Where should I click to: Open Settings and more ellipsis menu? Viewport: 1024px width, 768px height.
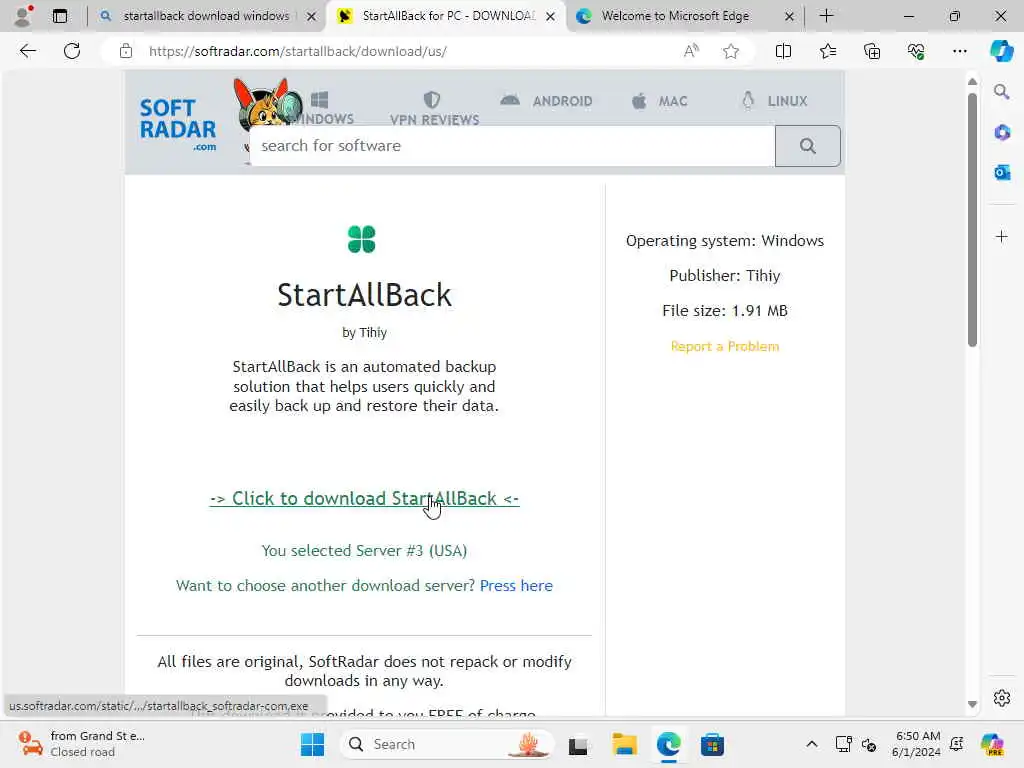[959, 51]
